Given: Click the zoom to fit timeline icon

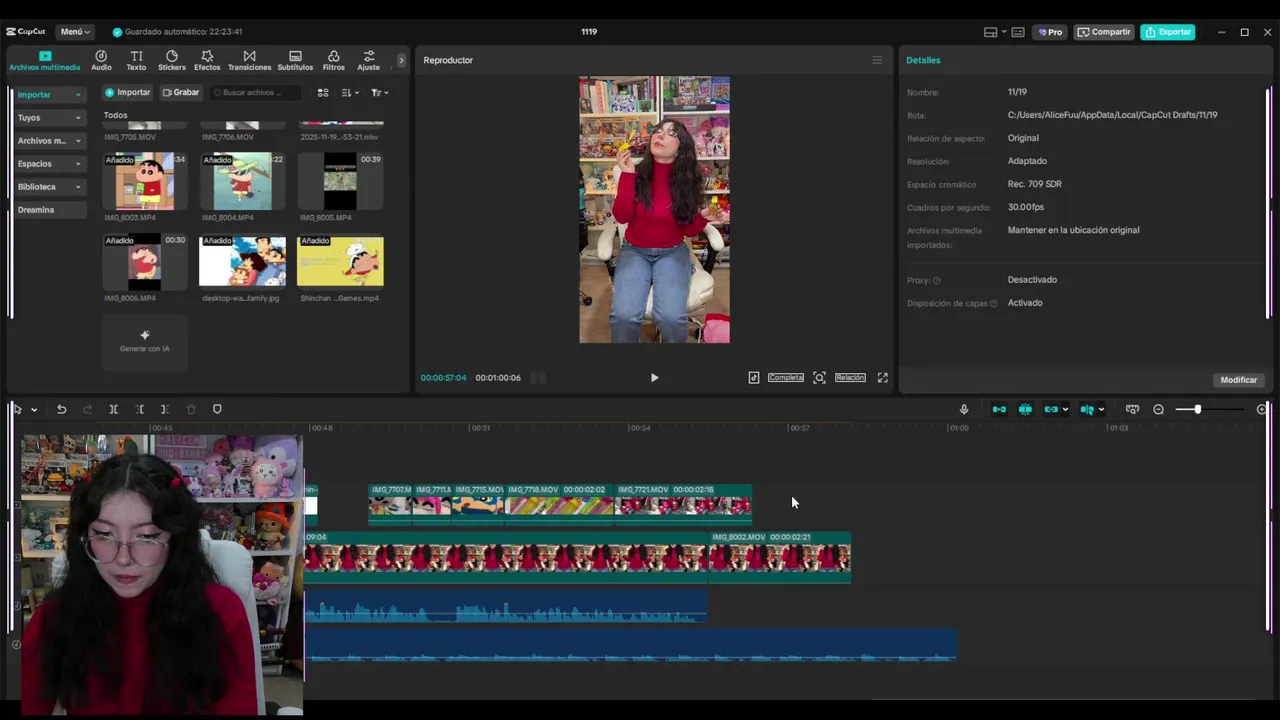Looking at the screenshot, I should (x=1132, y=410).
